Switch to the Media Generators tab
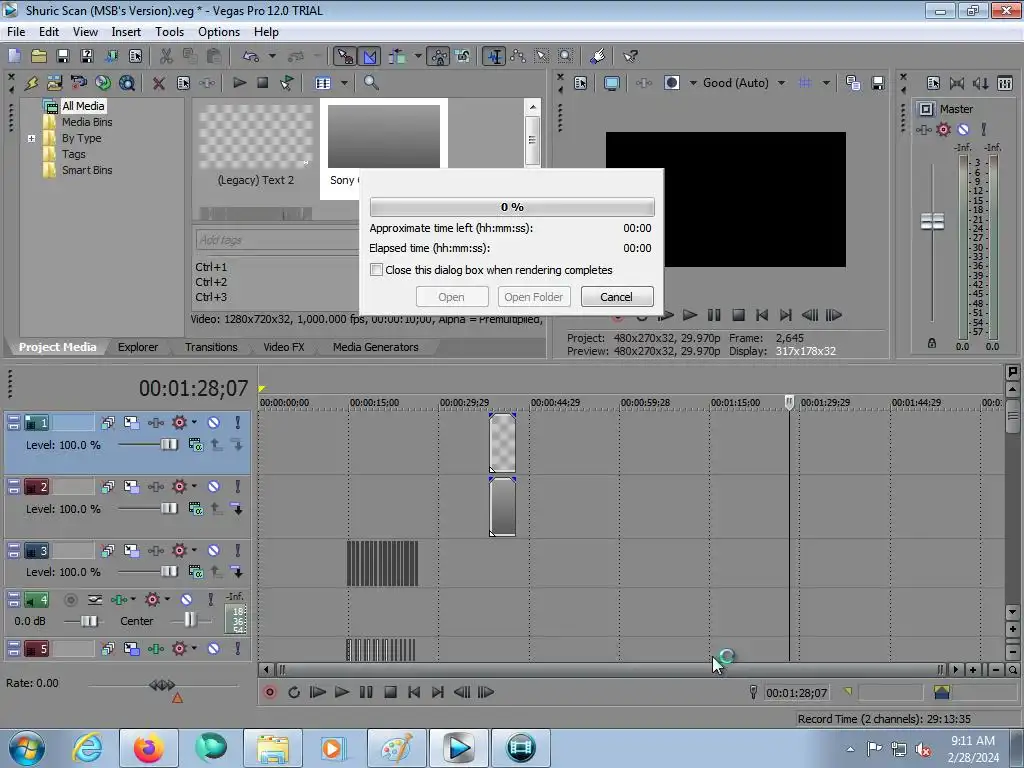The width and height of the screenshot is (1024, 768). [x=376, y=347]
